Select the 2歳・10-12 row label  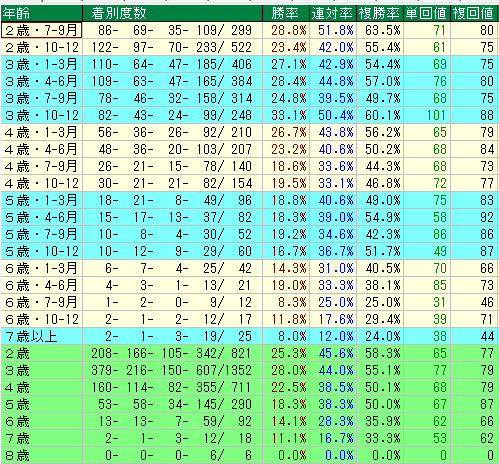click(x=41, y=47)
